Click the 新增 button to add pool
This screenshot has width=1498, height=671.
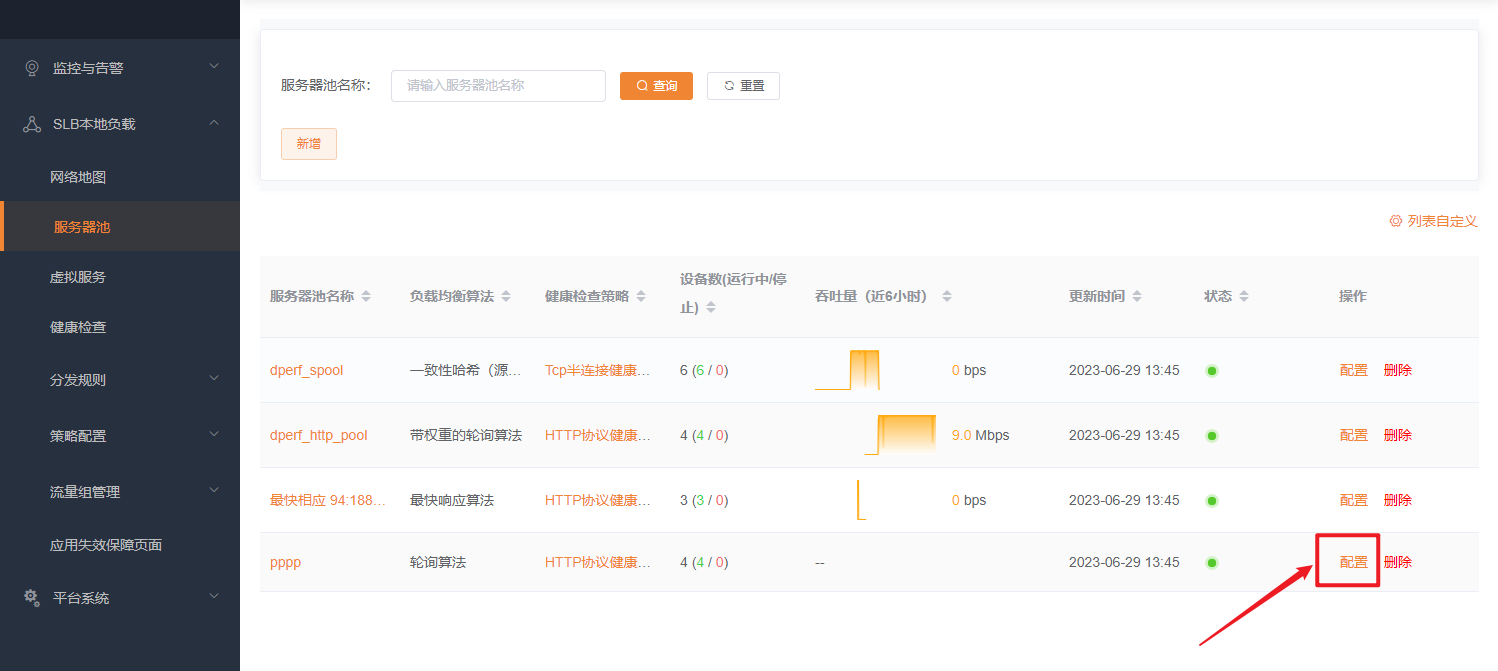308,144
